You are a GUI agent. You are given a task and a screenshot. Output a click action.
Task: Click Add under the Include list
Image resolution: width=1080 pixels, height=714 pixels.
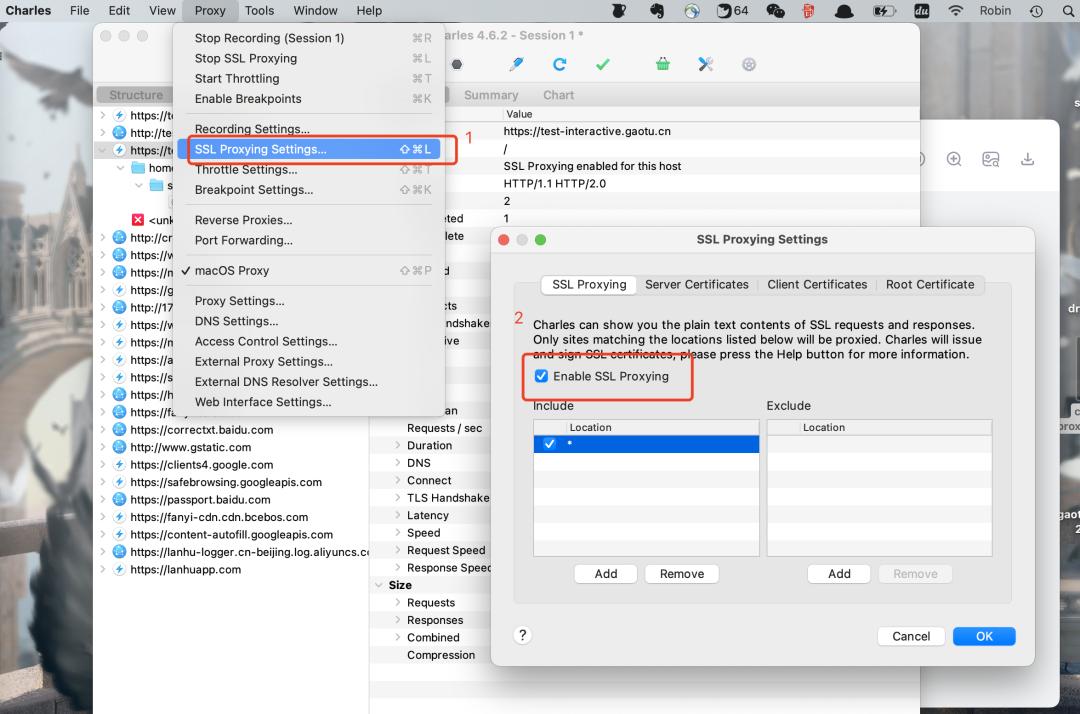606,574
